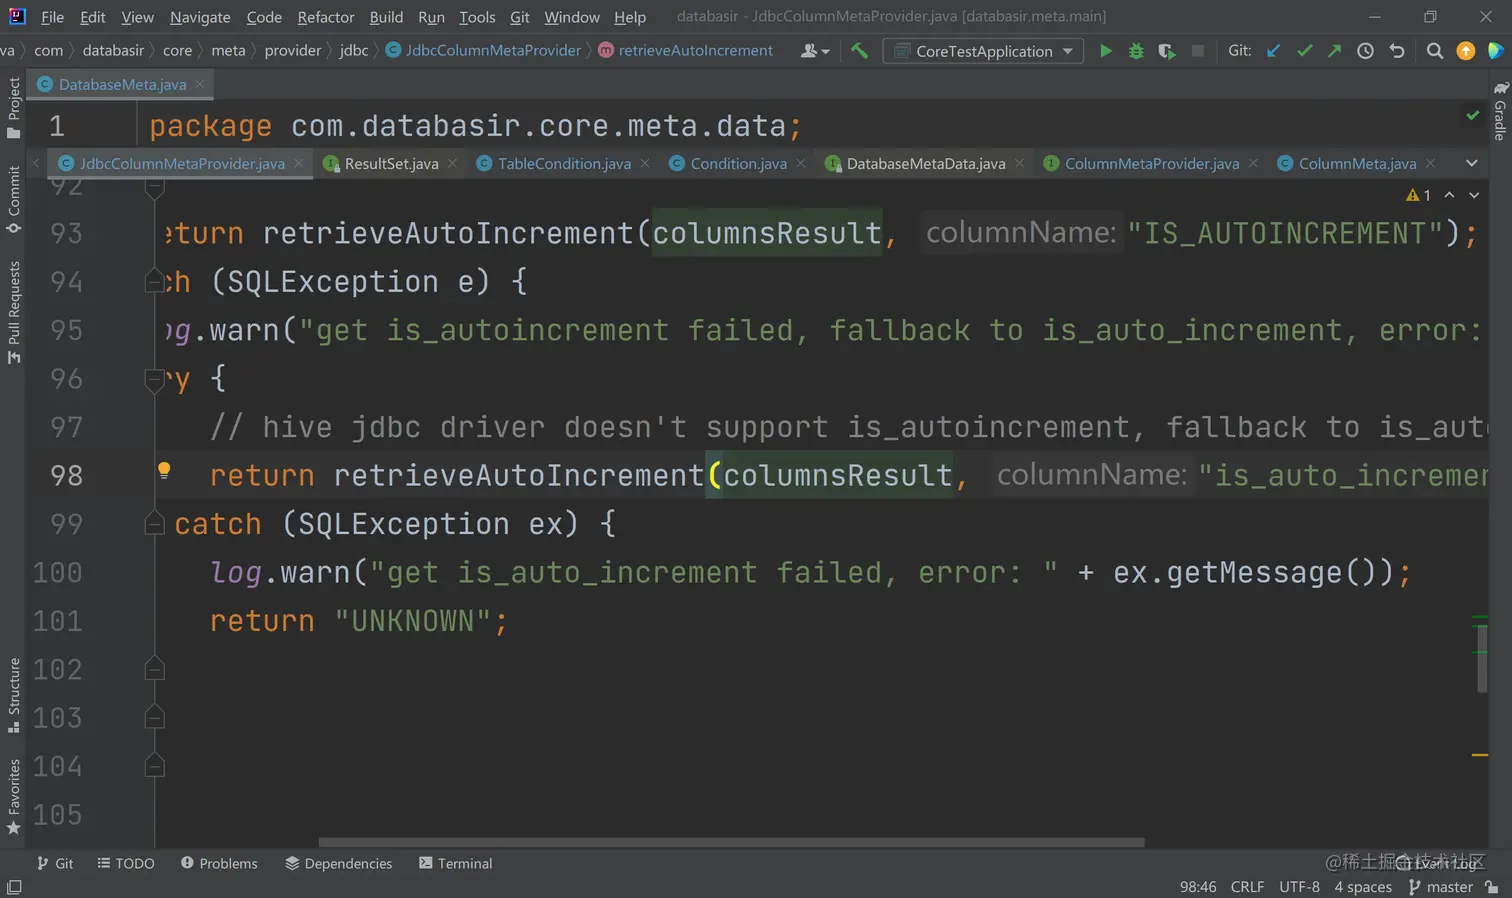1512x898 pixels.
Task: Open the Dependencies tool window
Action: tap(338, 863)
